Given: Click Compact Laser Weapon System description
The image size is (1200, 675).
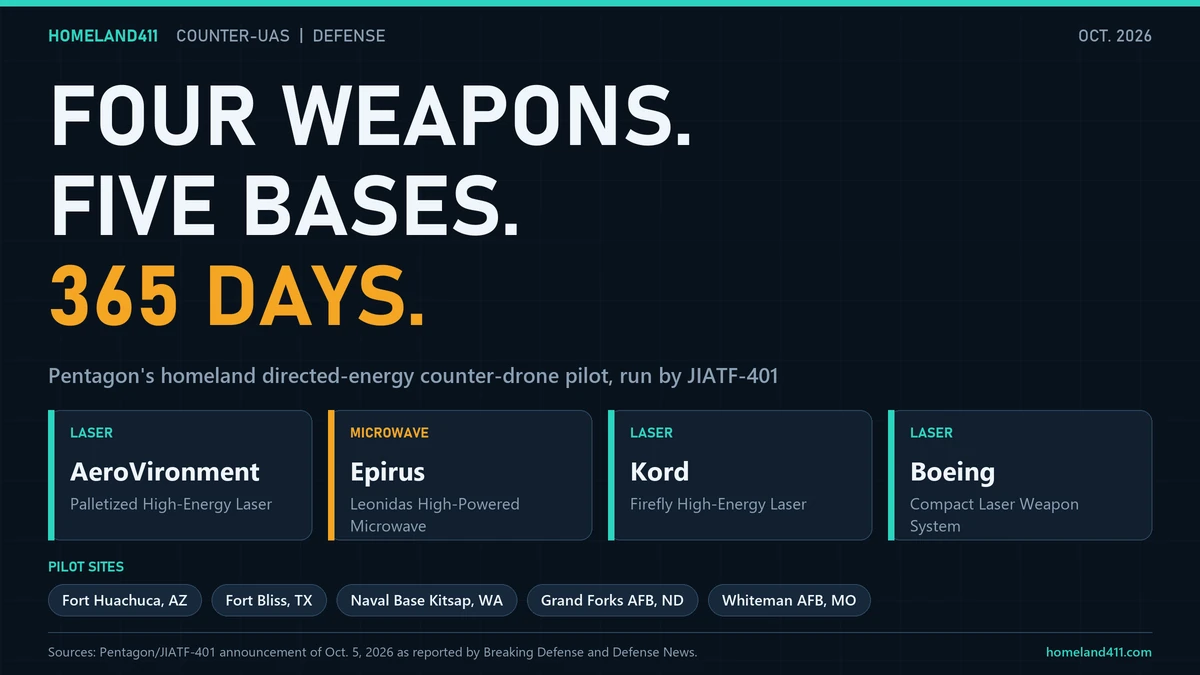Looking at the screenshot, I should click(994, 515).
